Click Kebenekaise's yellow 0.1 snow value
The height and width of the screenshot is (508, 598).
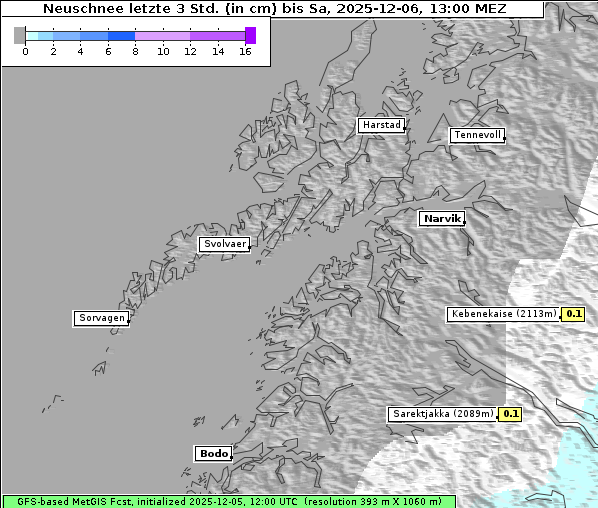coord(573,314)
